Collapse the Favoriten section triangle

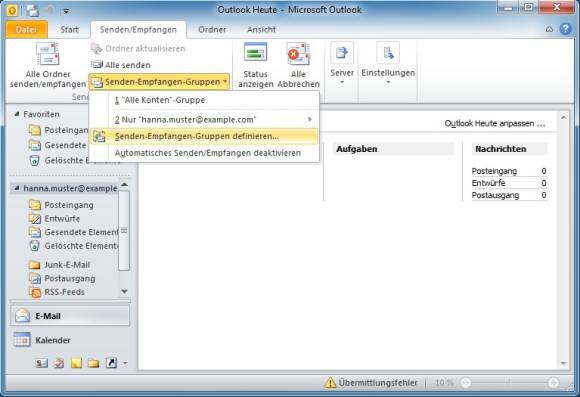coord(16,114)
